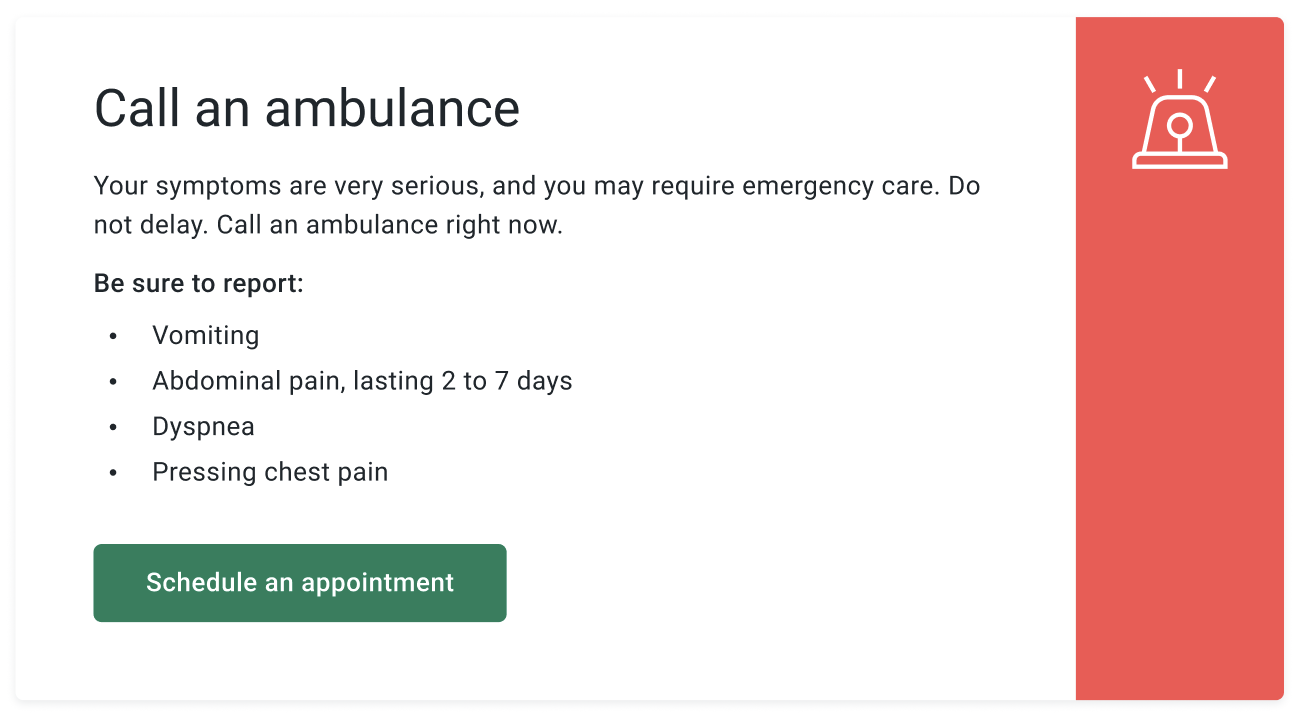Select the bullet beside Vomiting
The height and width of the screenshot is (714, 1296).
pos(112,337)
